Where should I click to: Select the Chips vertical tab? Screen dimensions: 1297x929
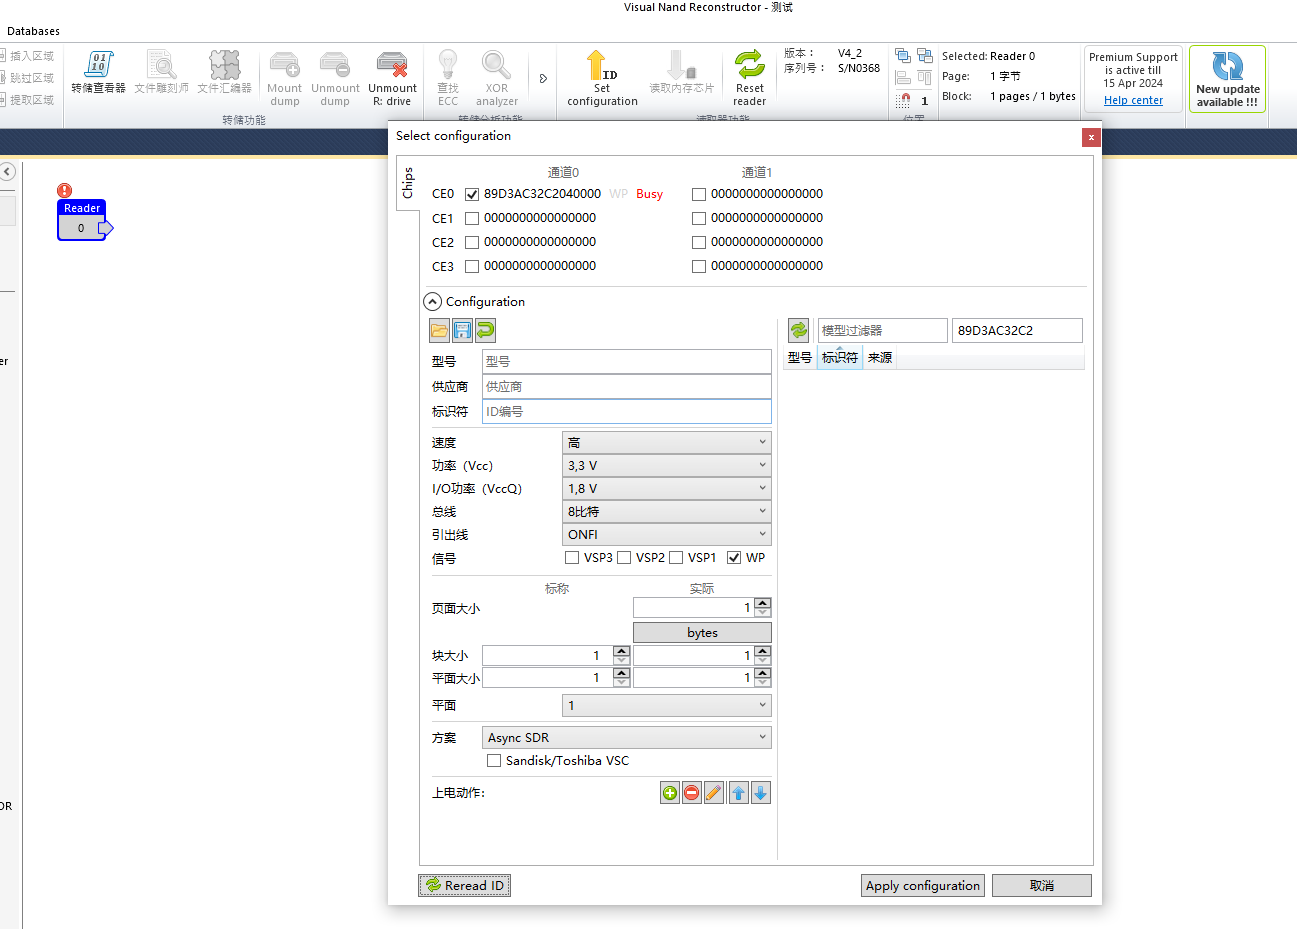tap(408, 183)
